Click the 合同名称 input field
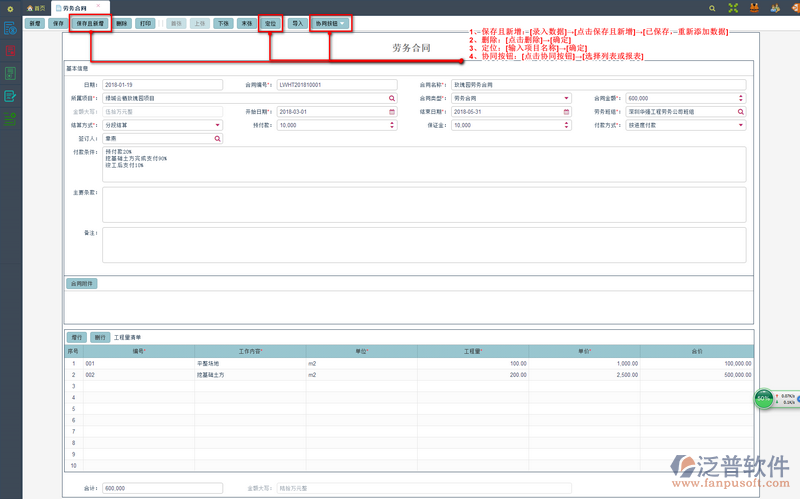This screenshot has width=800, height=499. [x=598, y=85]
